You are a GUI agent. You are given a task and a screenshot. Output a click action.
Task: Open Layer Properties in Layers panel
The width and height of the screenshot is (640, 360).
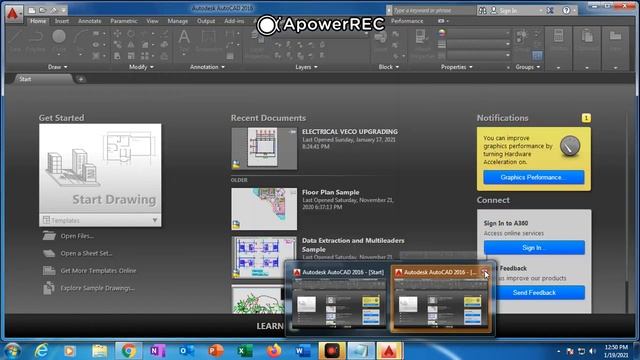[x=257, y=44]
